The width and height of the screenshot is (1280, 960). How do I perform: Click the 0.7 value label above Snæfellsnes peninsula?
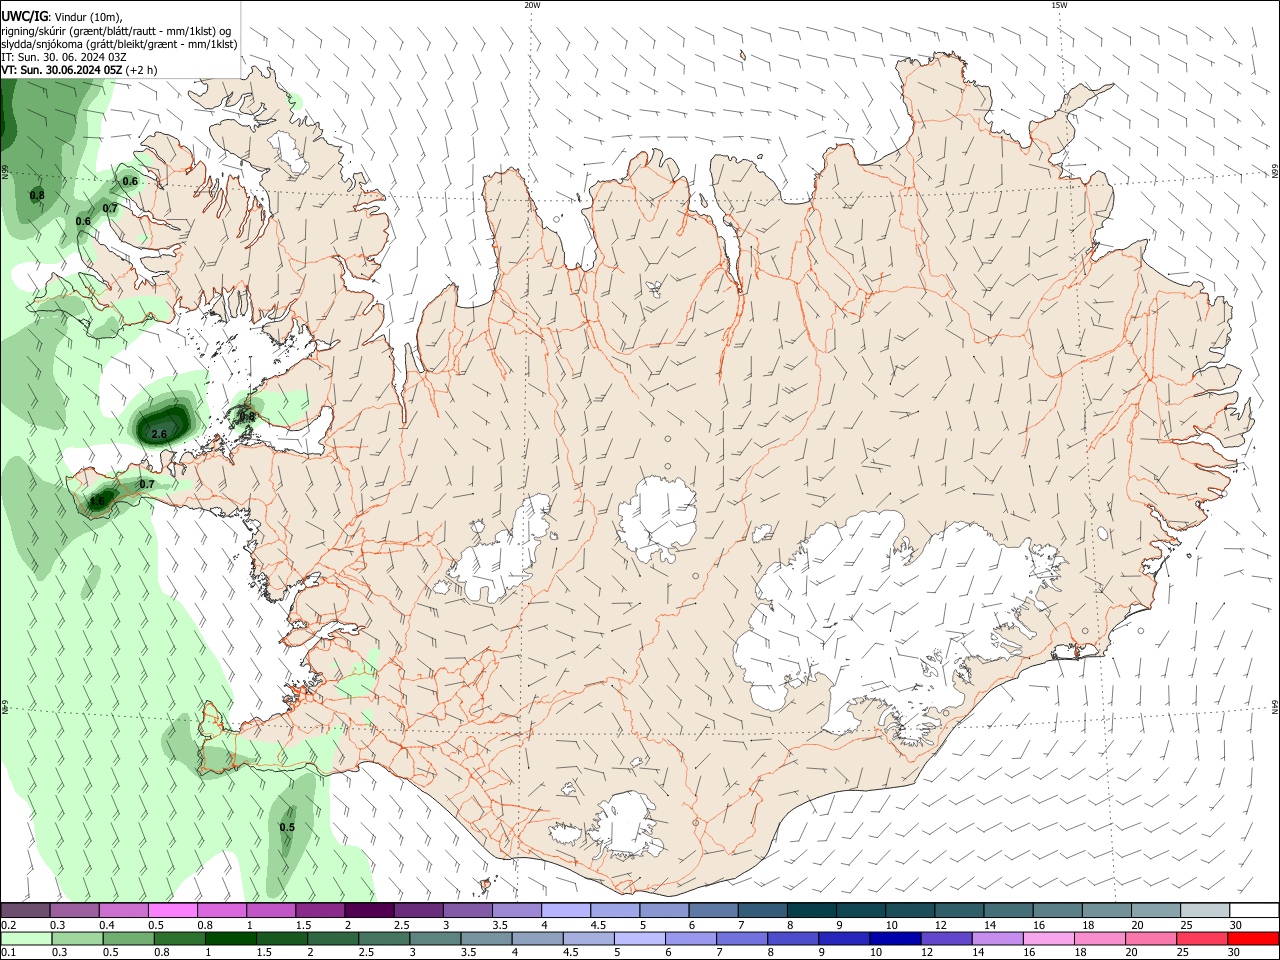pos(147,484)
